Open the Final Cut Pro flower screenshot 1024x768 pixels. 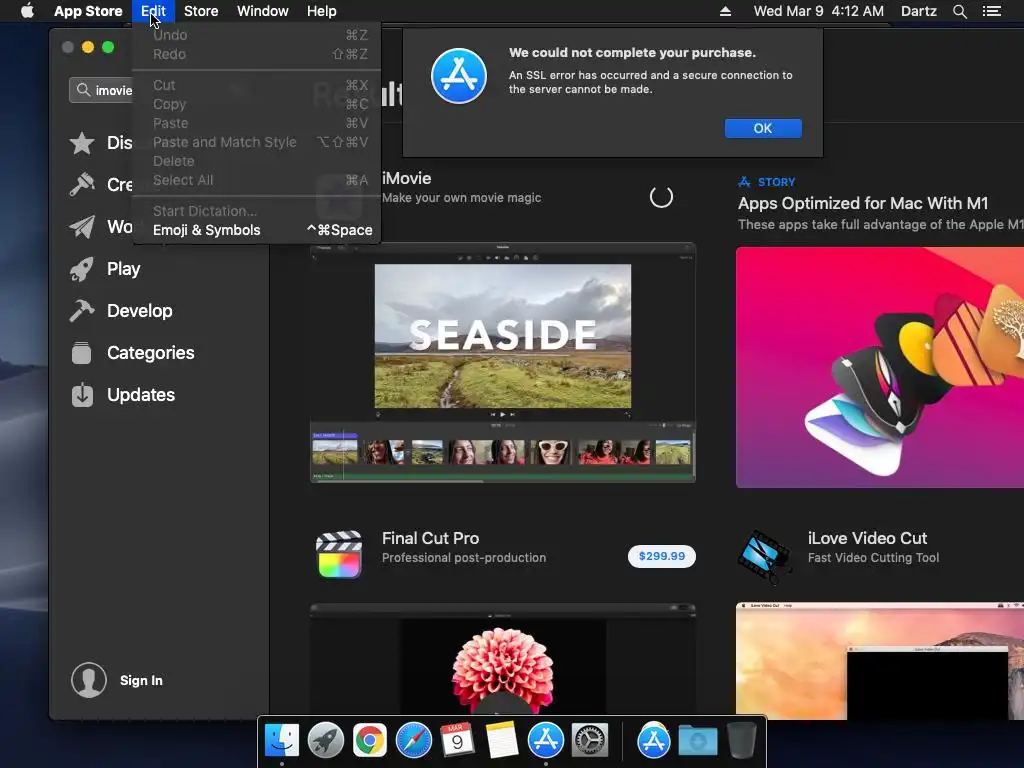coord(503,661)
